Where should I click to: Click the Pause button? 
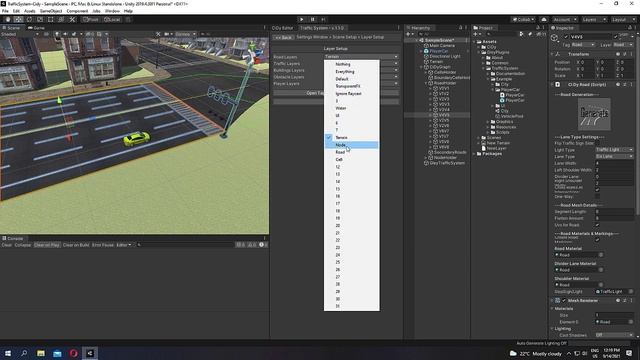[x=313, y=20]
